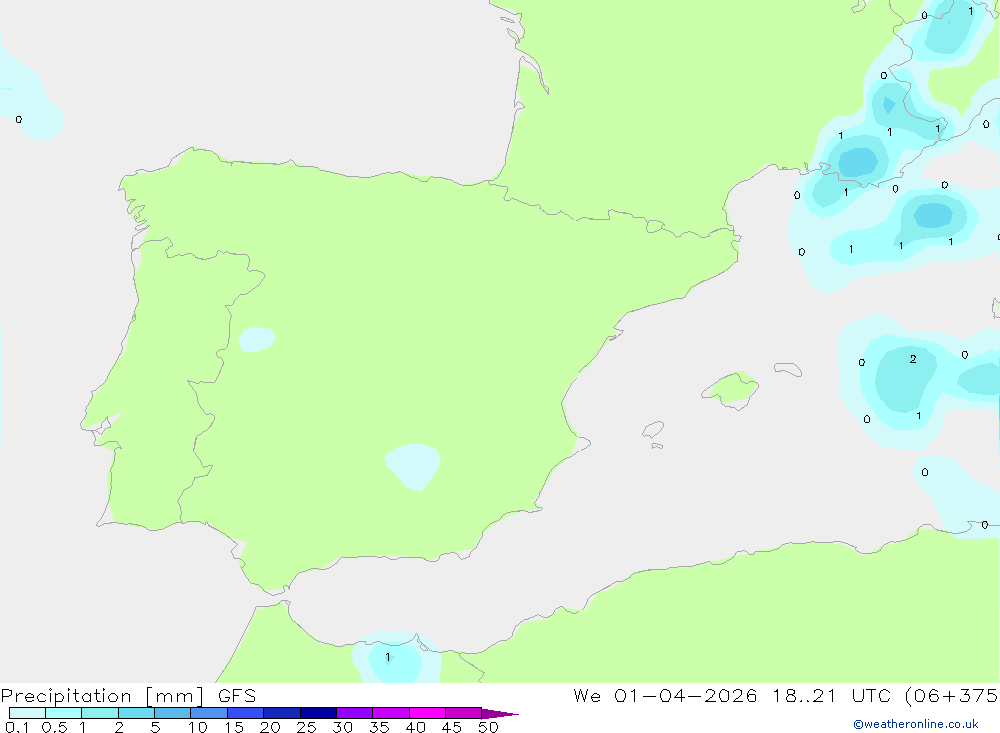Image resolution: width=1000 pixels, height=733 pixels.
Task: Select the 2–5 mm legend color swatch
Action: [x=136, y=713]
